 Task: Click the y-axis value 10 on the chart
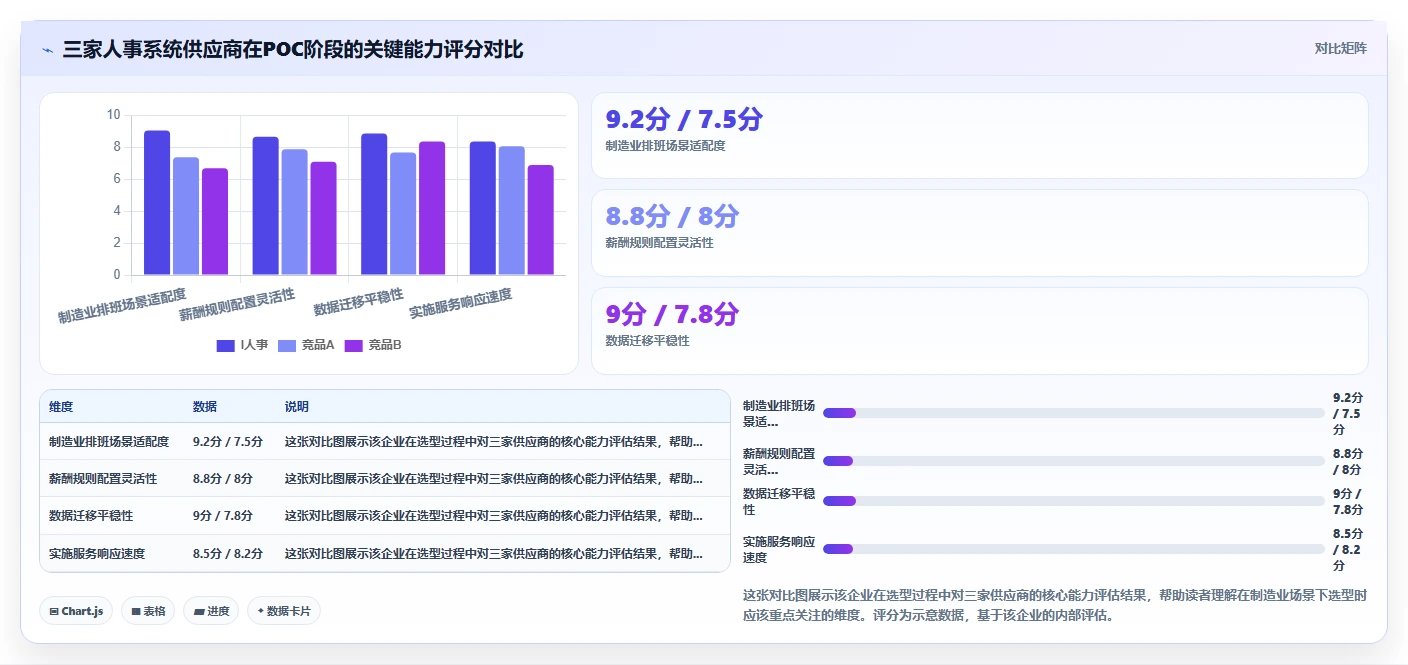(113, 115)
